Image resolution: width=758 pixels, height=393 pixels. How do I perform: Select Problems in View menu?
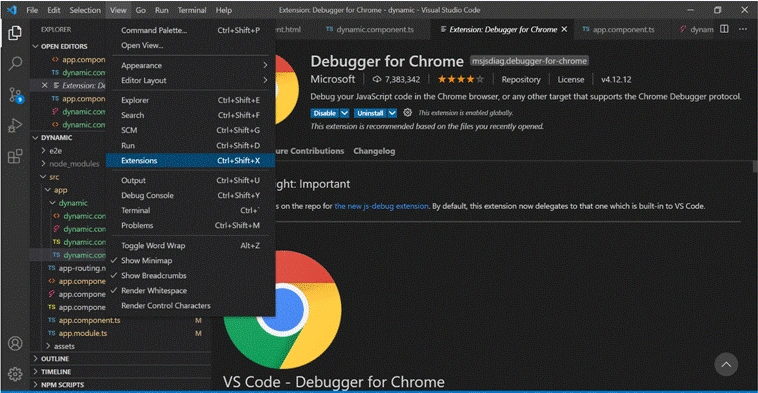(x=190, y=225)
